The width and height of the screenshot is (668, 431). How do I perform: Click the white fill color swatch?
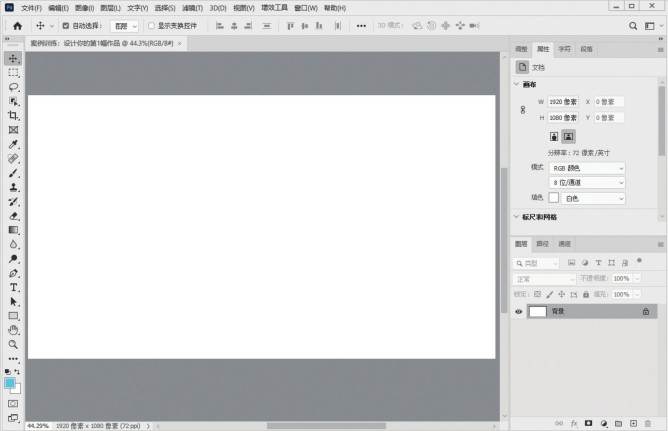point(554,198)
